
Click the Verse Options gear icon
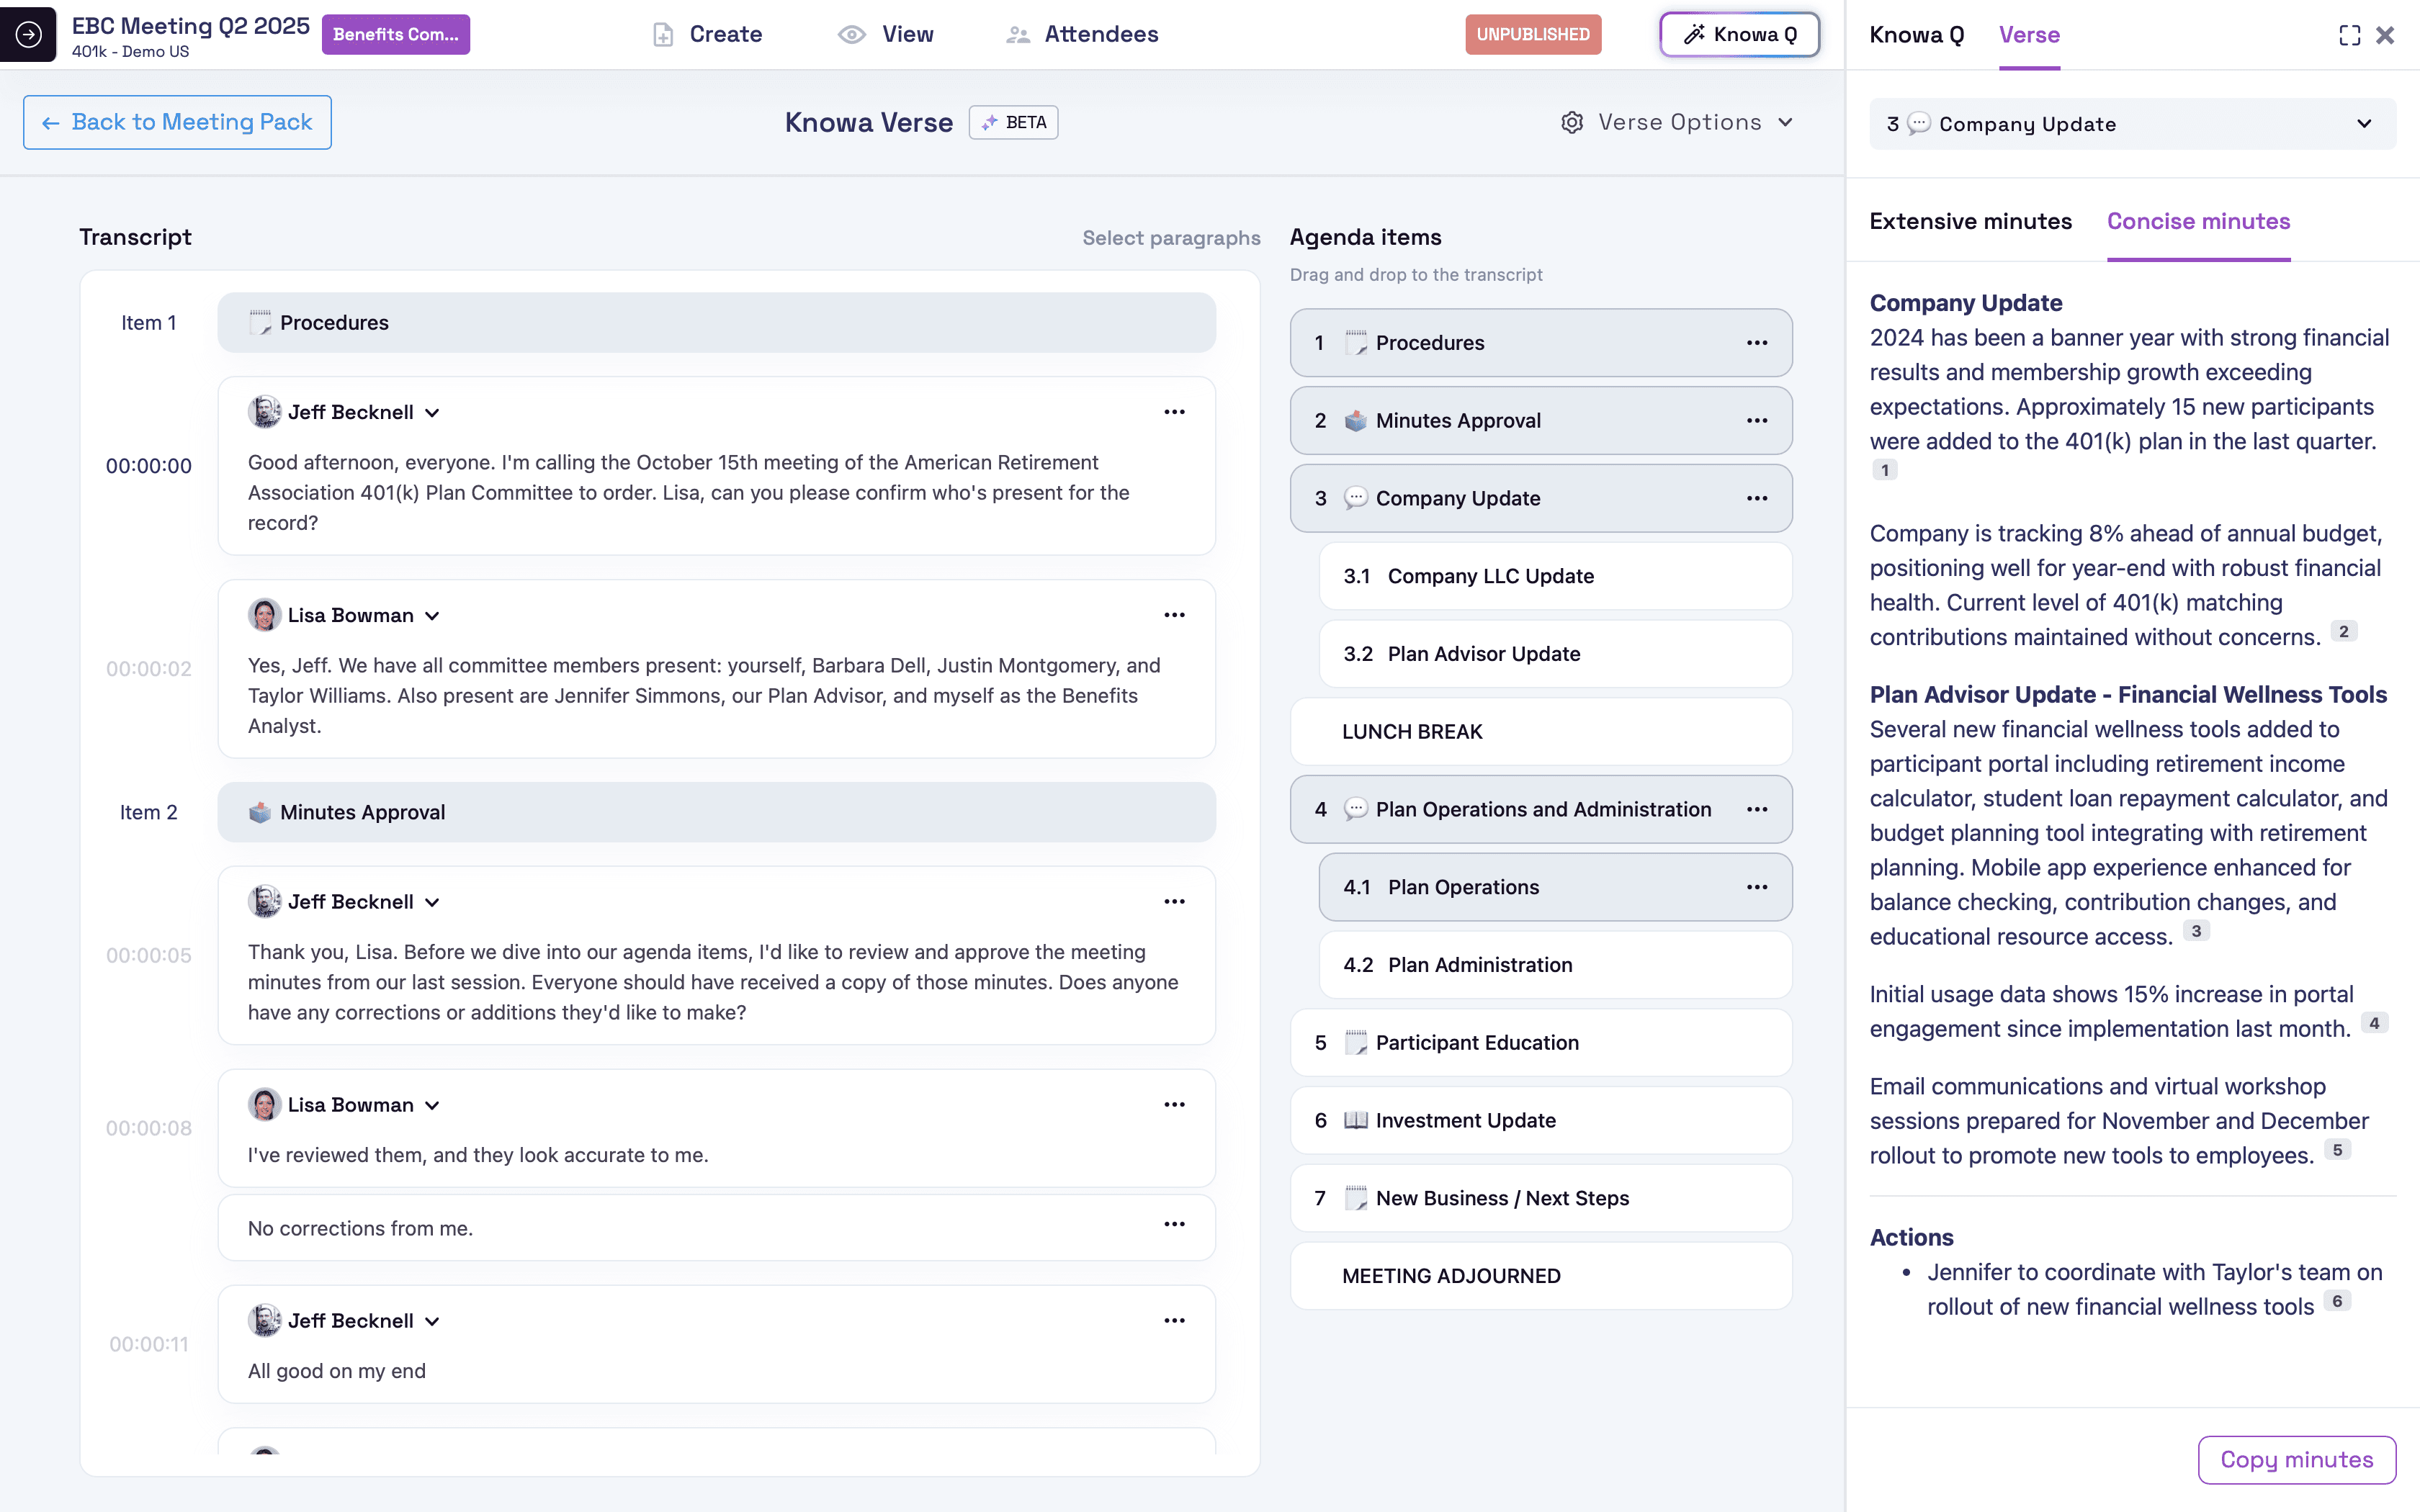[1572, 122]
